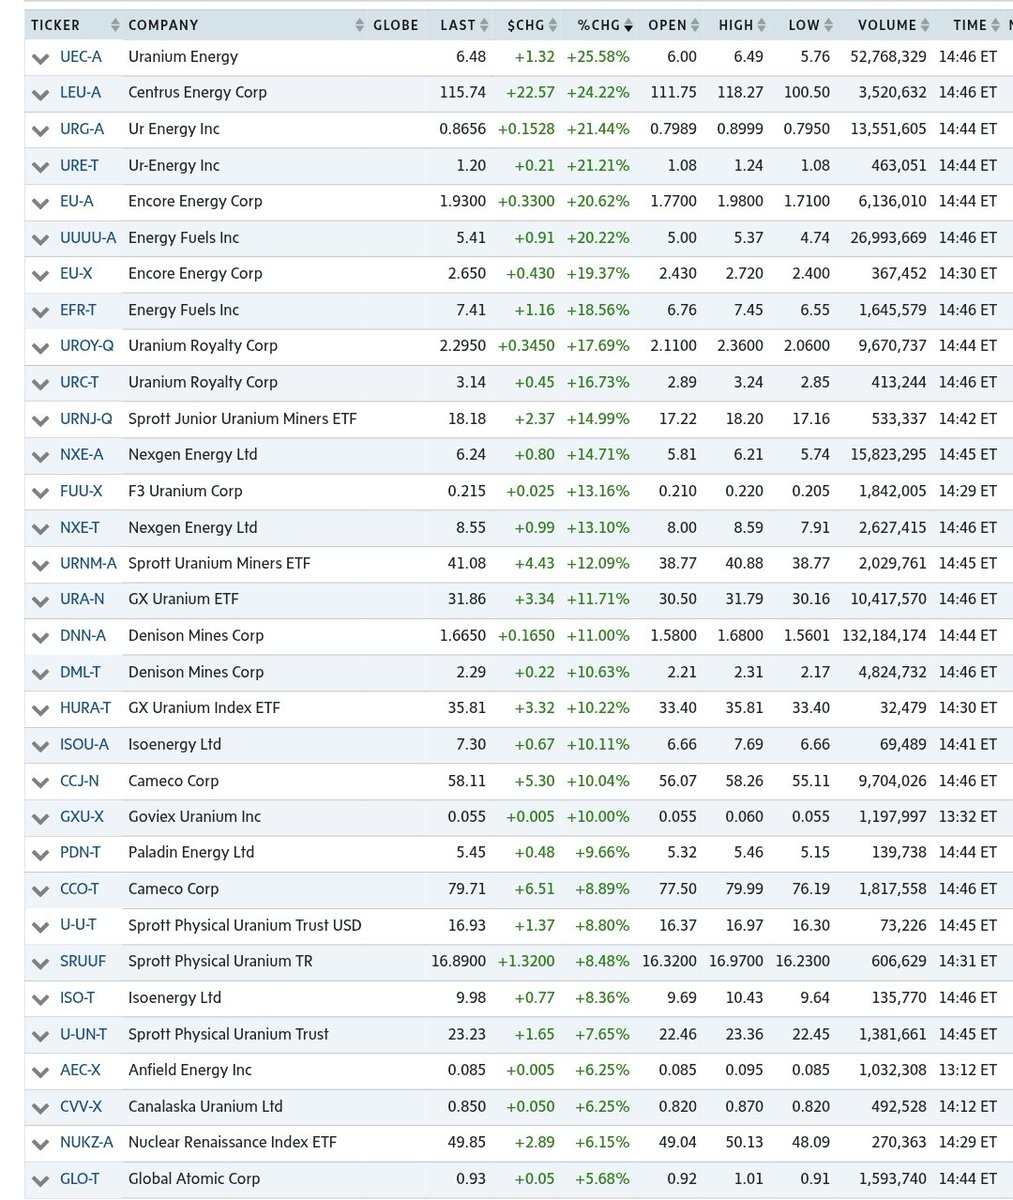Viewport: 1013px width, 1200px height.
Task: Expand the UEC-A row chevron
Action: coord(40,58)
